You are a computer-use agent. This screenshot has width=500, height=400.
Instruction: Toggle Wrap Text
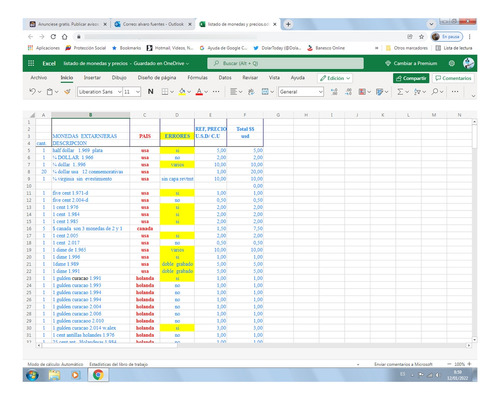pos(251,92)
